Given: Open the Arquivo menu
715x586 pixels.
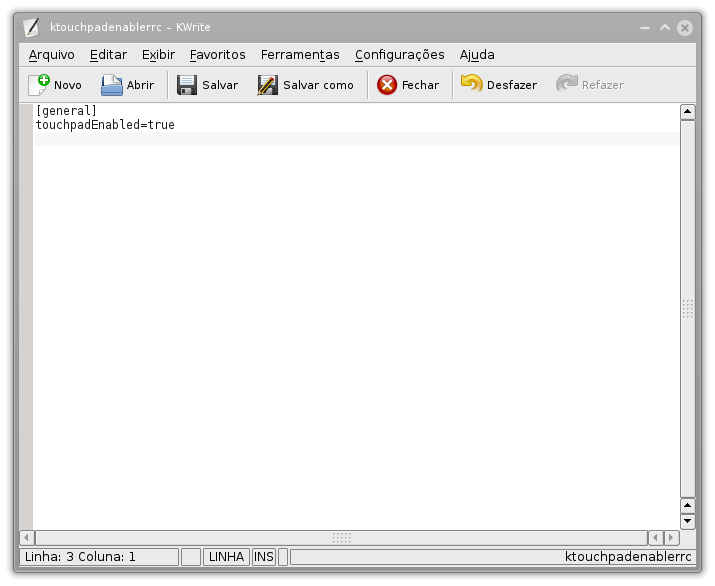Looking at the screenshot, I should coord(52,55).
